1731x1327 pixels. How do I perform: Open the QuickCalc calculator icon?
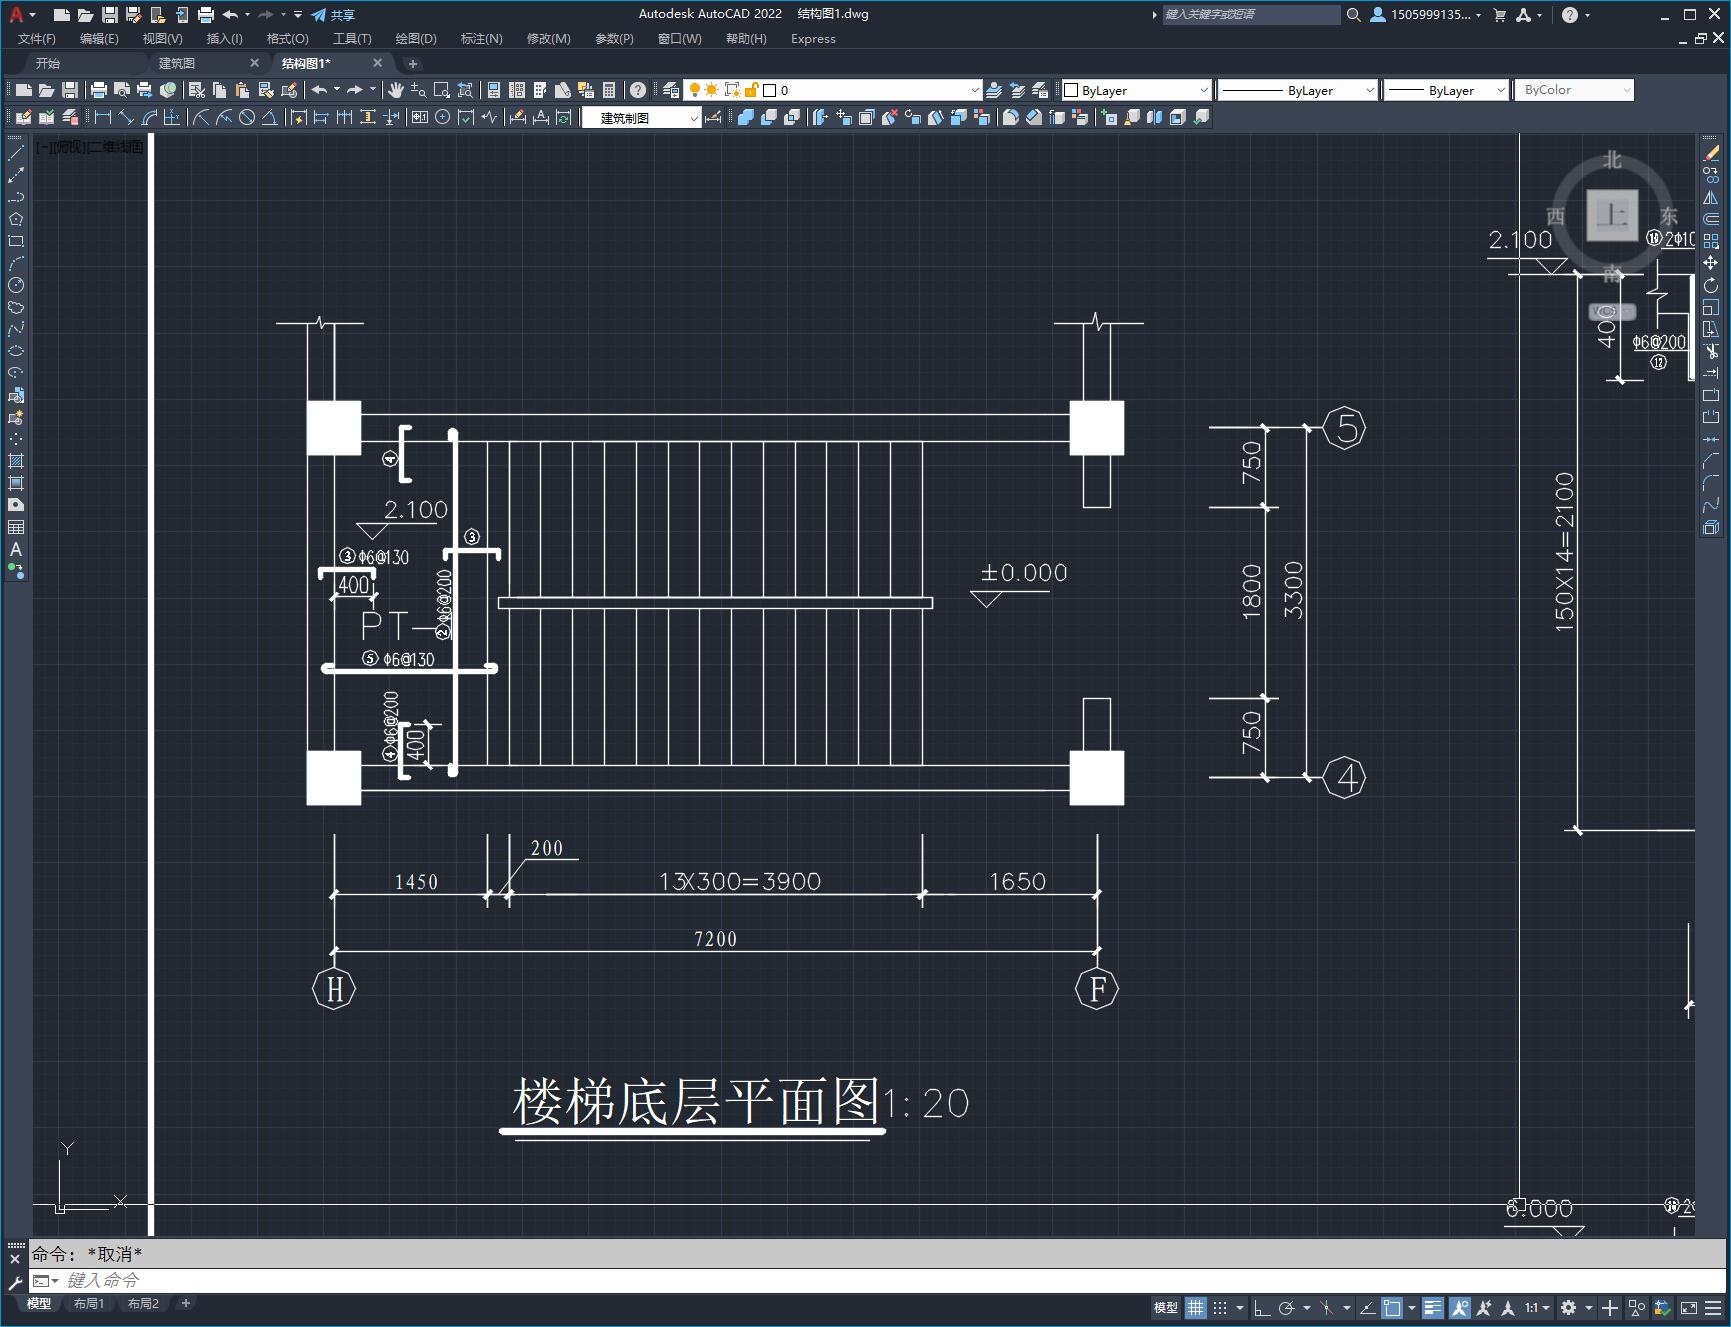[609, 90]
